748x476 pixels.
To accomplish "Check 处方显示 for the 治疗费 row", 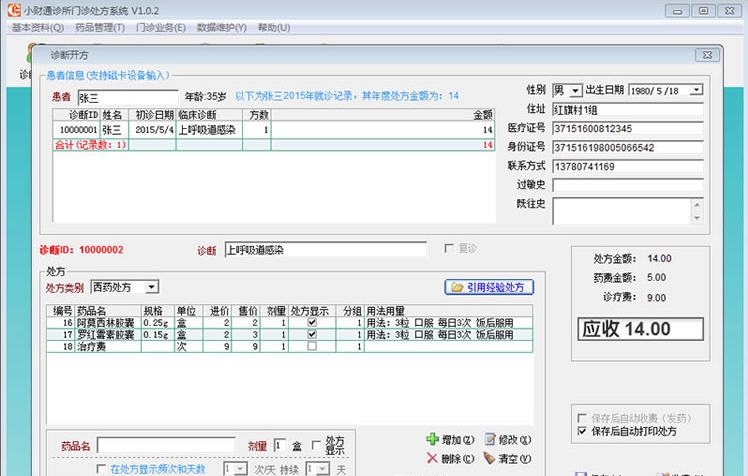I will pos(312,346).
